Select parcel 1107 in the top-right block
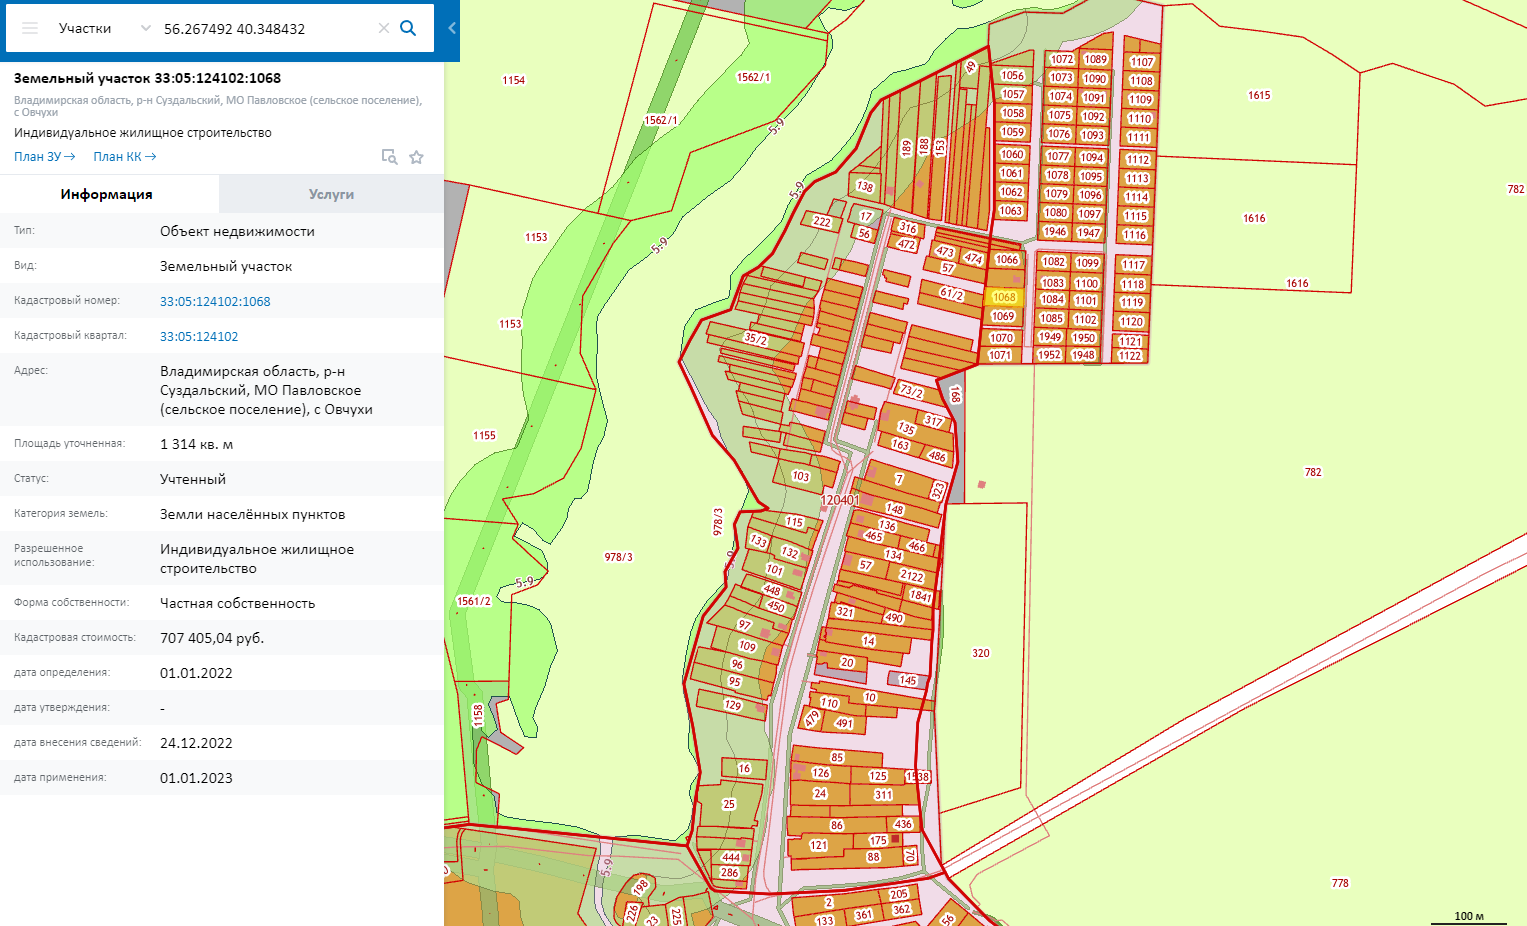This screenshot has width=1527, height=926. (x=1141, y=62)
